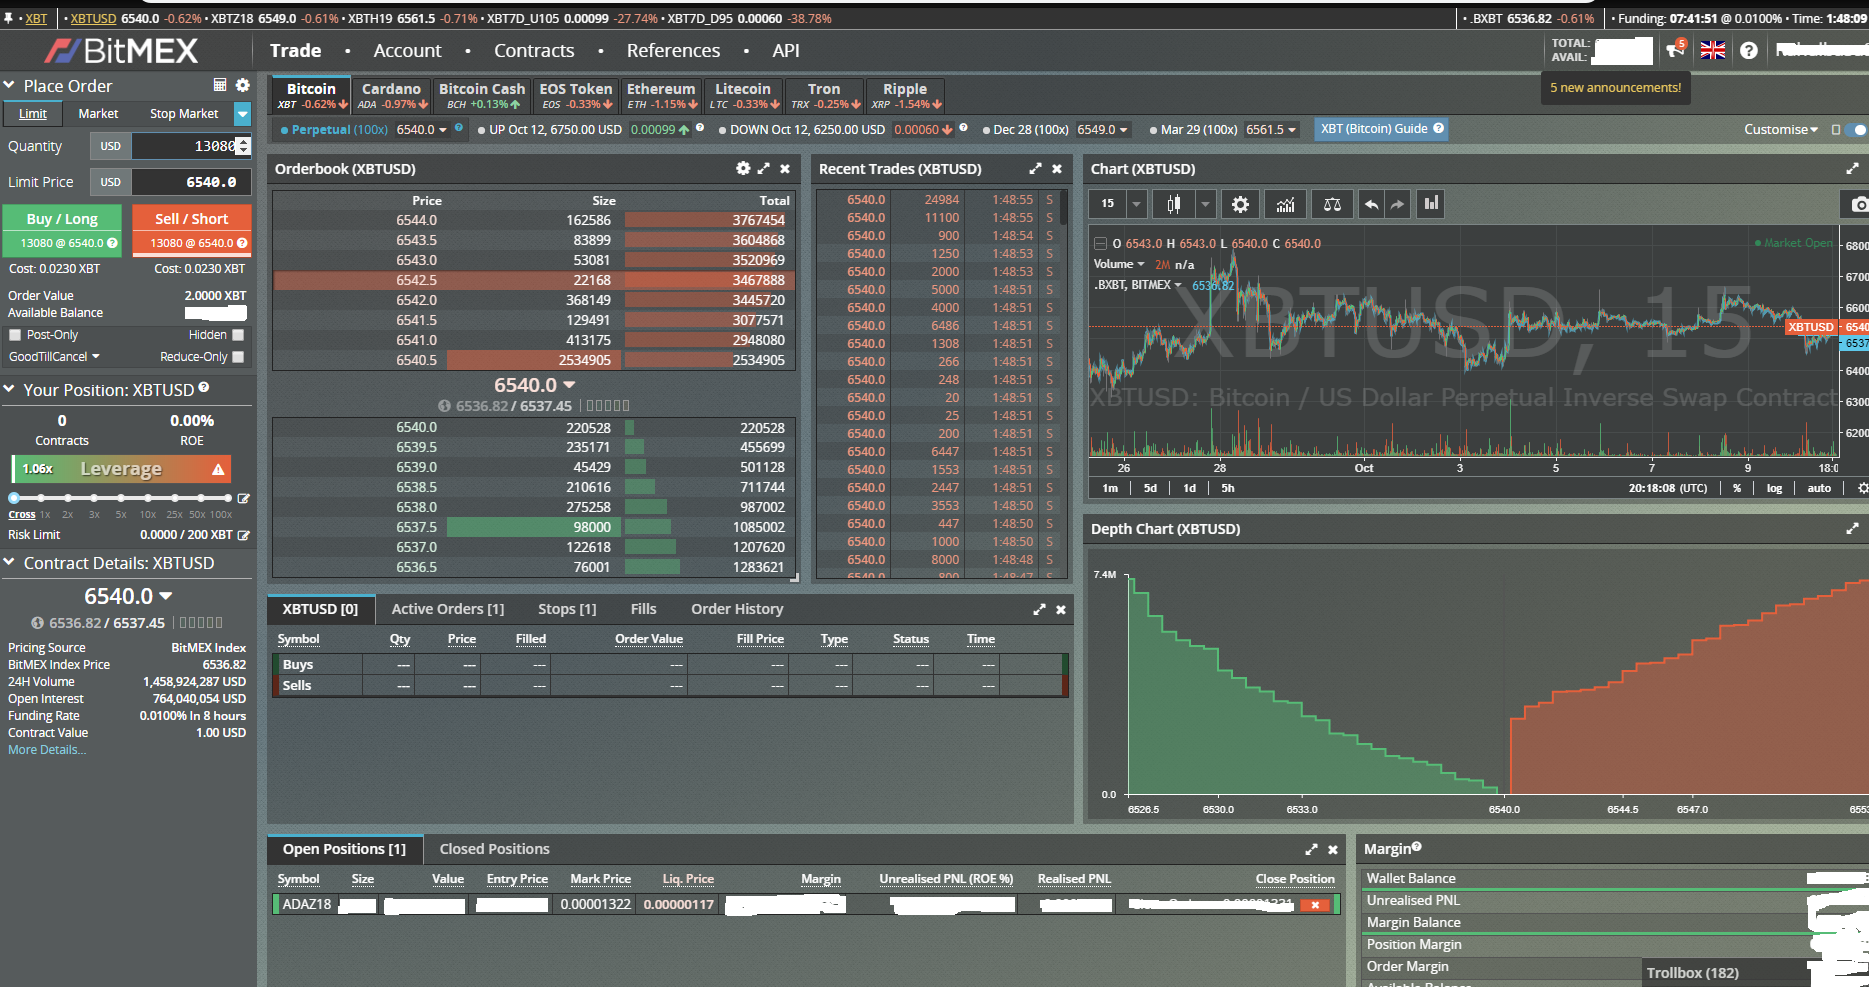Open the chart interval 15 dropdown
The width and height of the screenshot is (1869, 987).
point(1136,204)
